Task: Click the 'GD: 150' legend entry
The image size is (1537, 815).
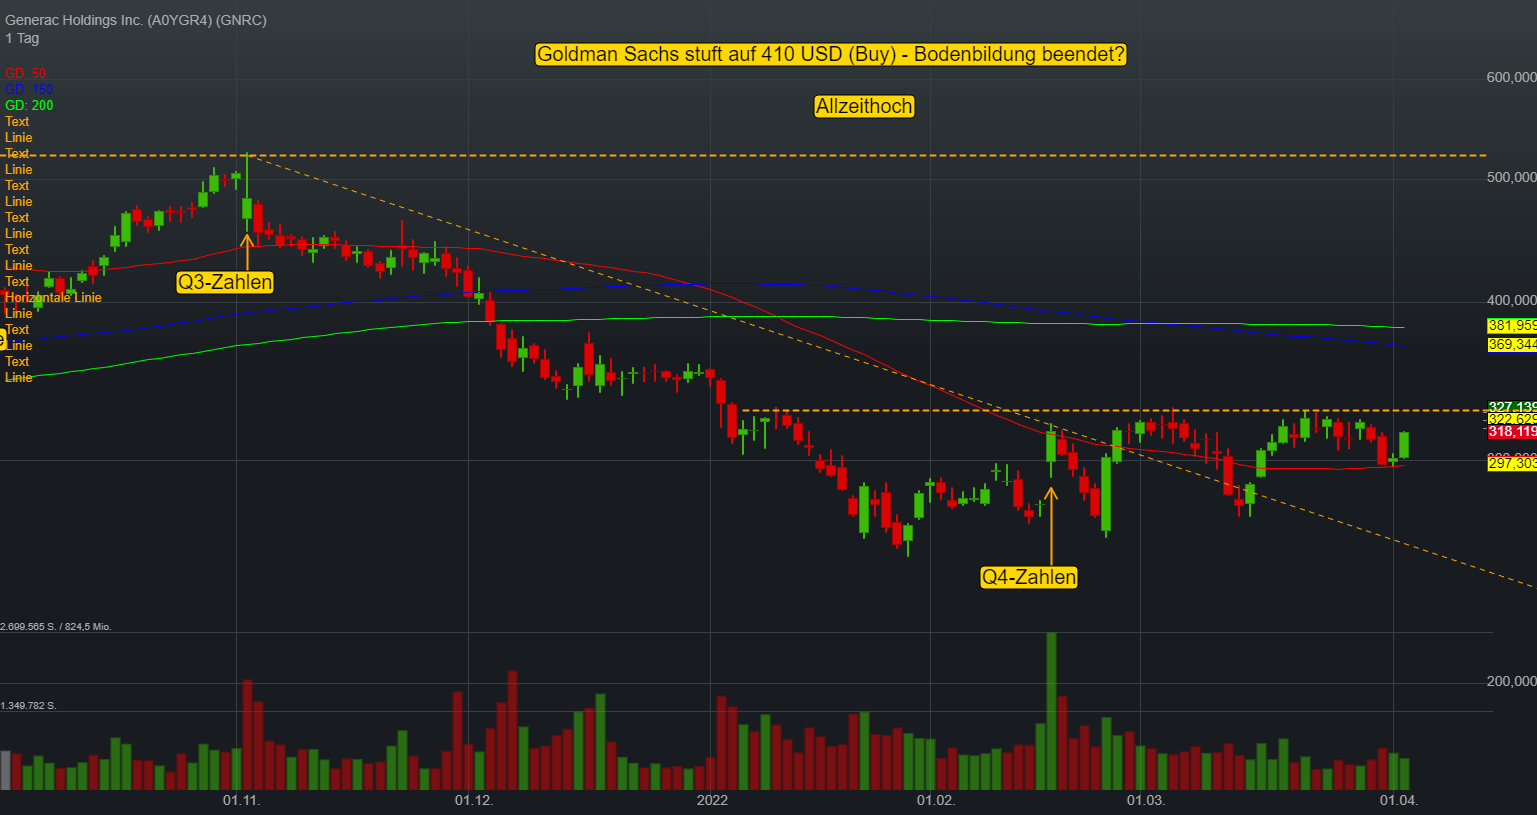Action: coord(29,89)
